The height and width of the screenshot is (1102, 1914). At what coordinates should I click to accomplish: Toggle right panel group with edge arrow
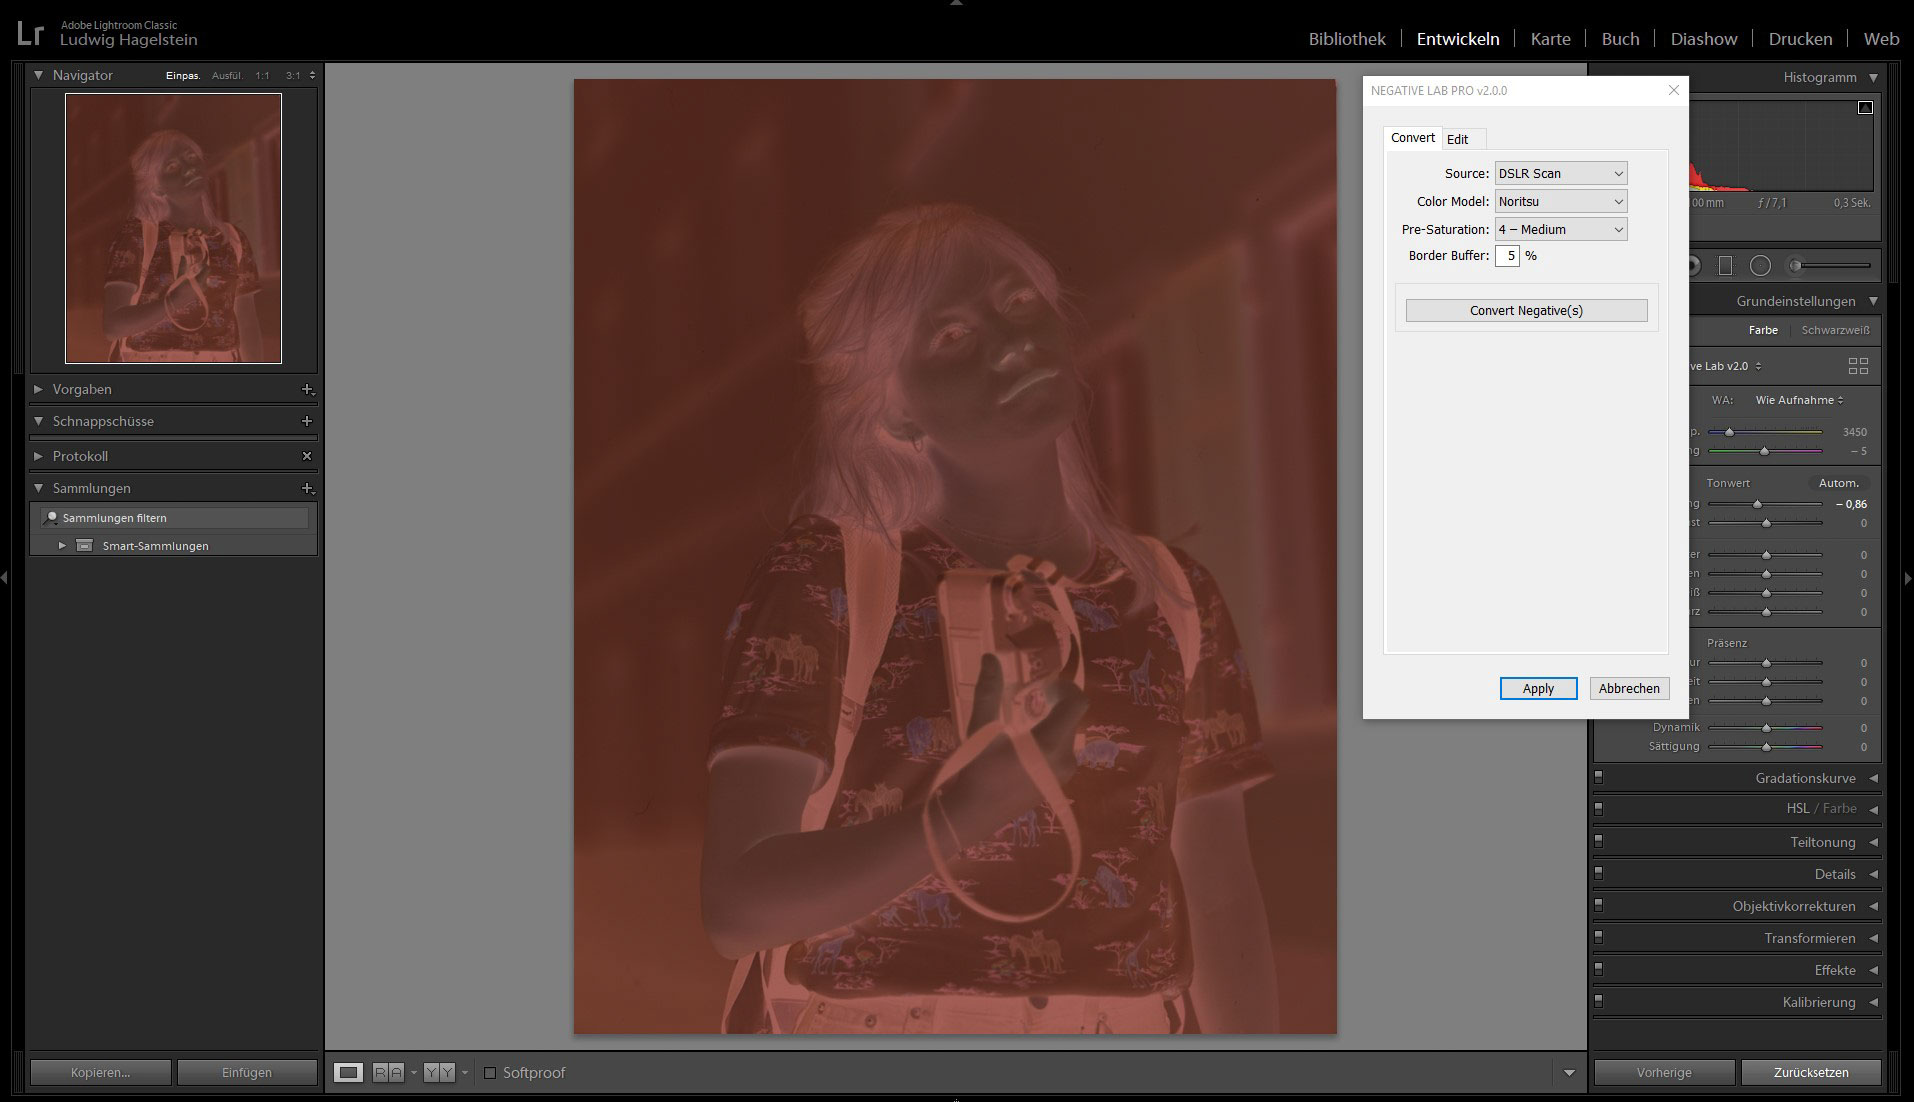pos(1908,578)
